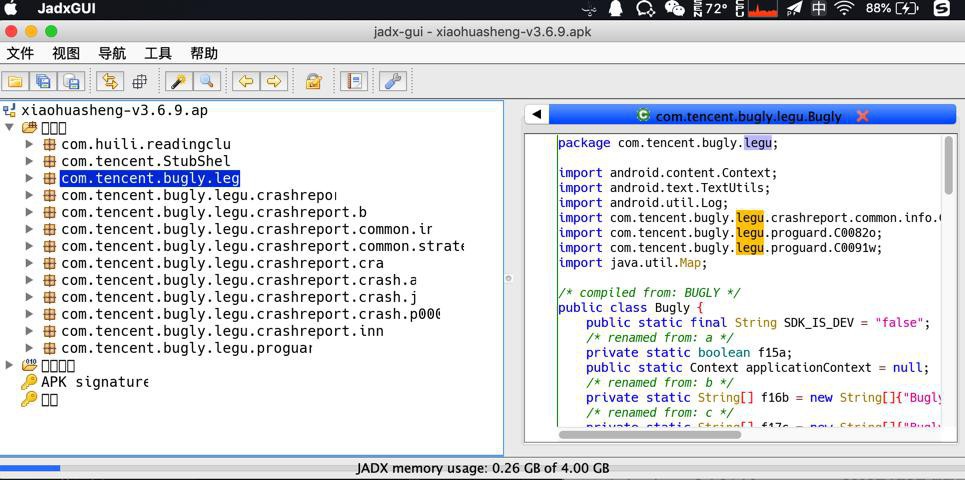Click package icon of com.huili.readingclu
The width and height of the screenshot is (965, 480).
coord(50,145)
